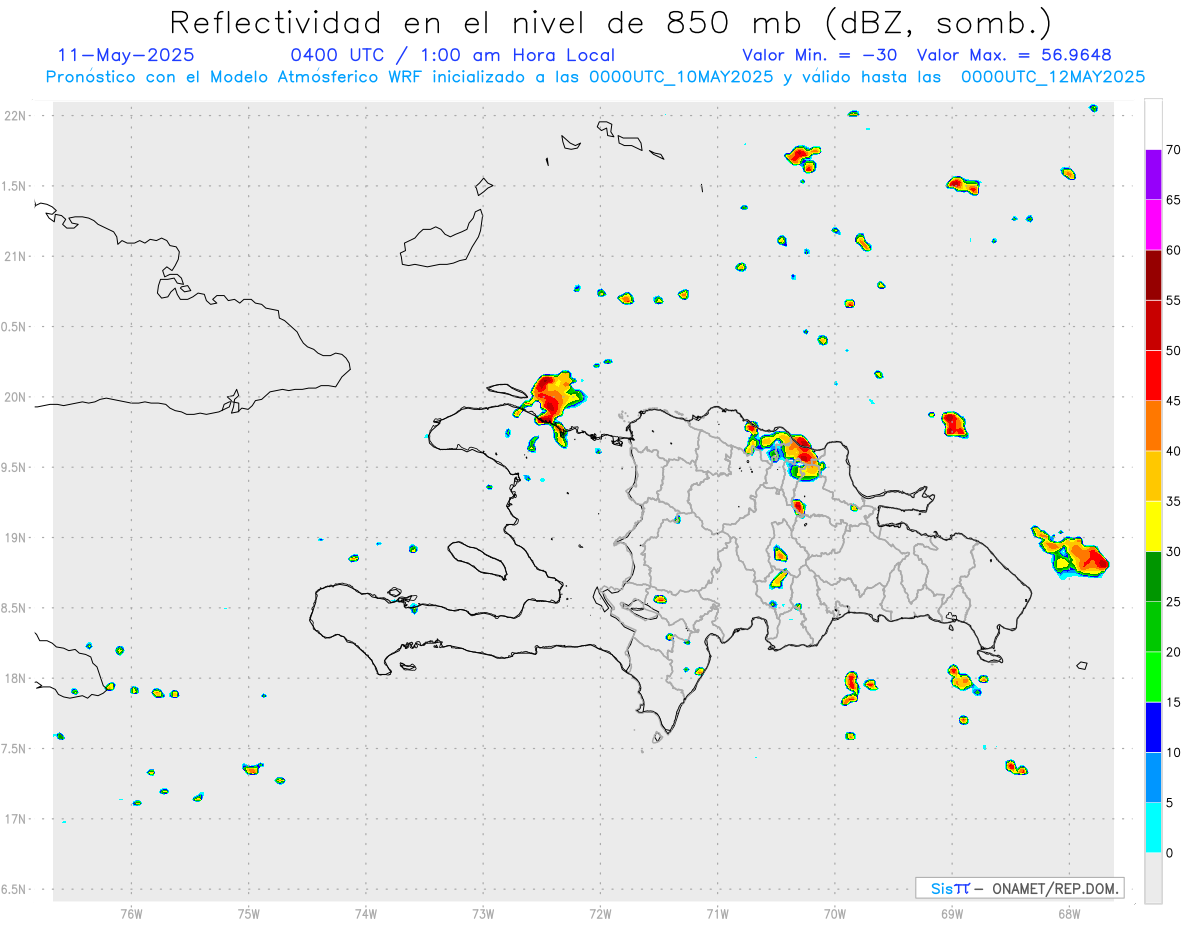
Task: Click the gray below-zero legend segment
Action: coord(1153,878)
